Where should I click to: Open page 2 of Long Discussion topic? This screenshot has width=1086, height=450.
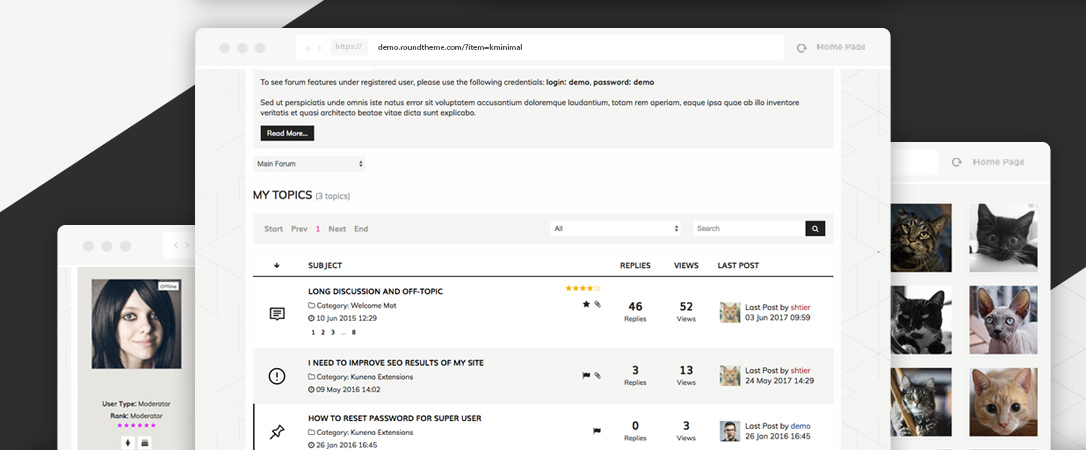point(323,332)
